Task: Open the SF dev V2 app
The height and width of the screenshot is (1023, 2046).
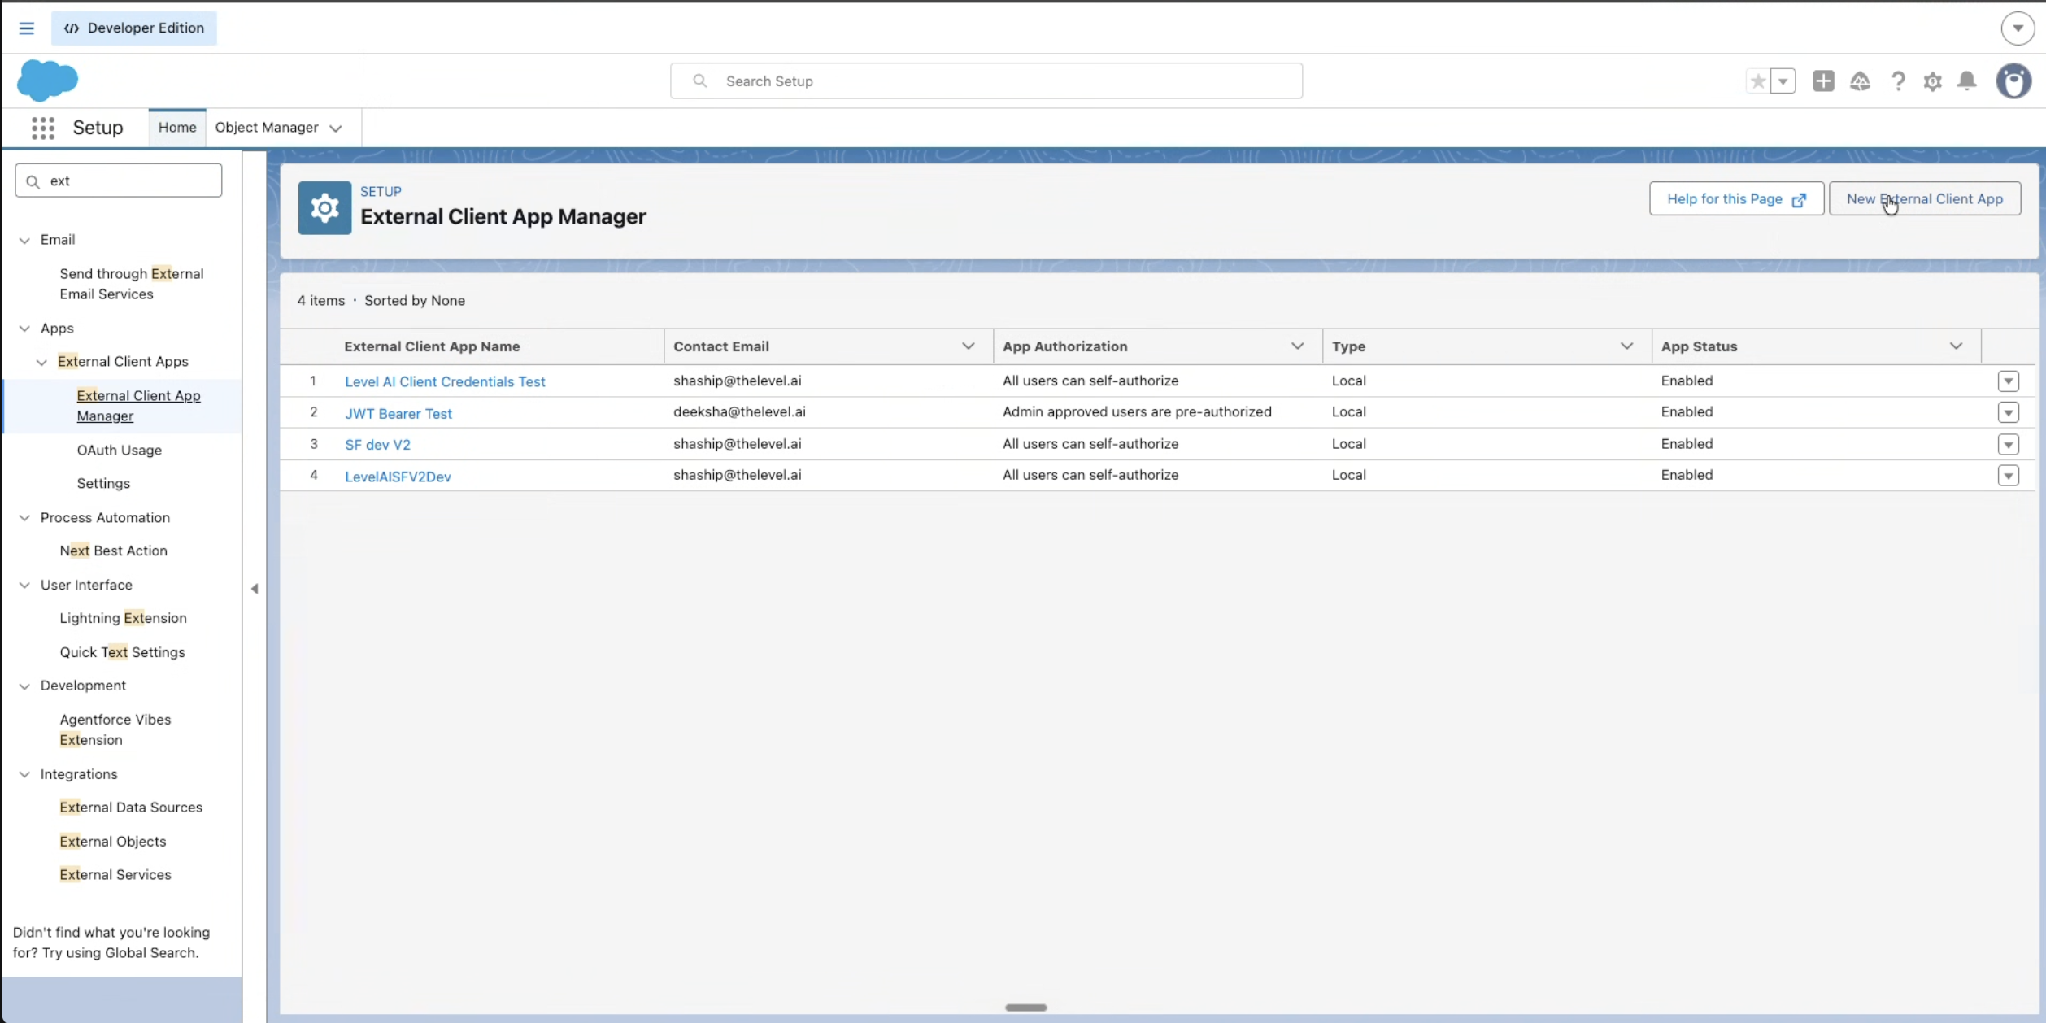Action: [x=378, y=444]
